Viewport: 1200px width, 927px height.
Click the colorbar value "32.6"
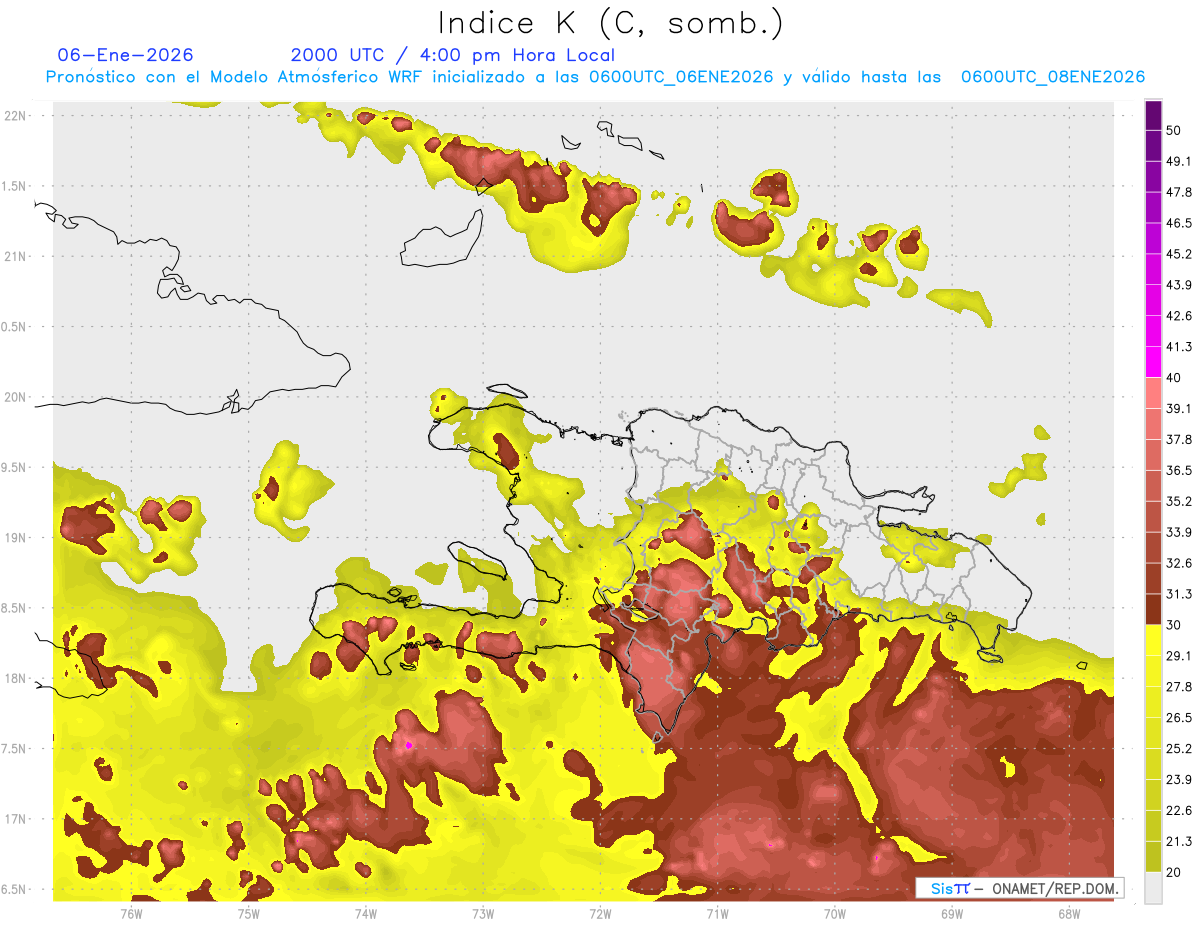[1179, 563]
